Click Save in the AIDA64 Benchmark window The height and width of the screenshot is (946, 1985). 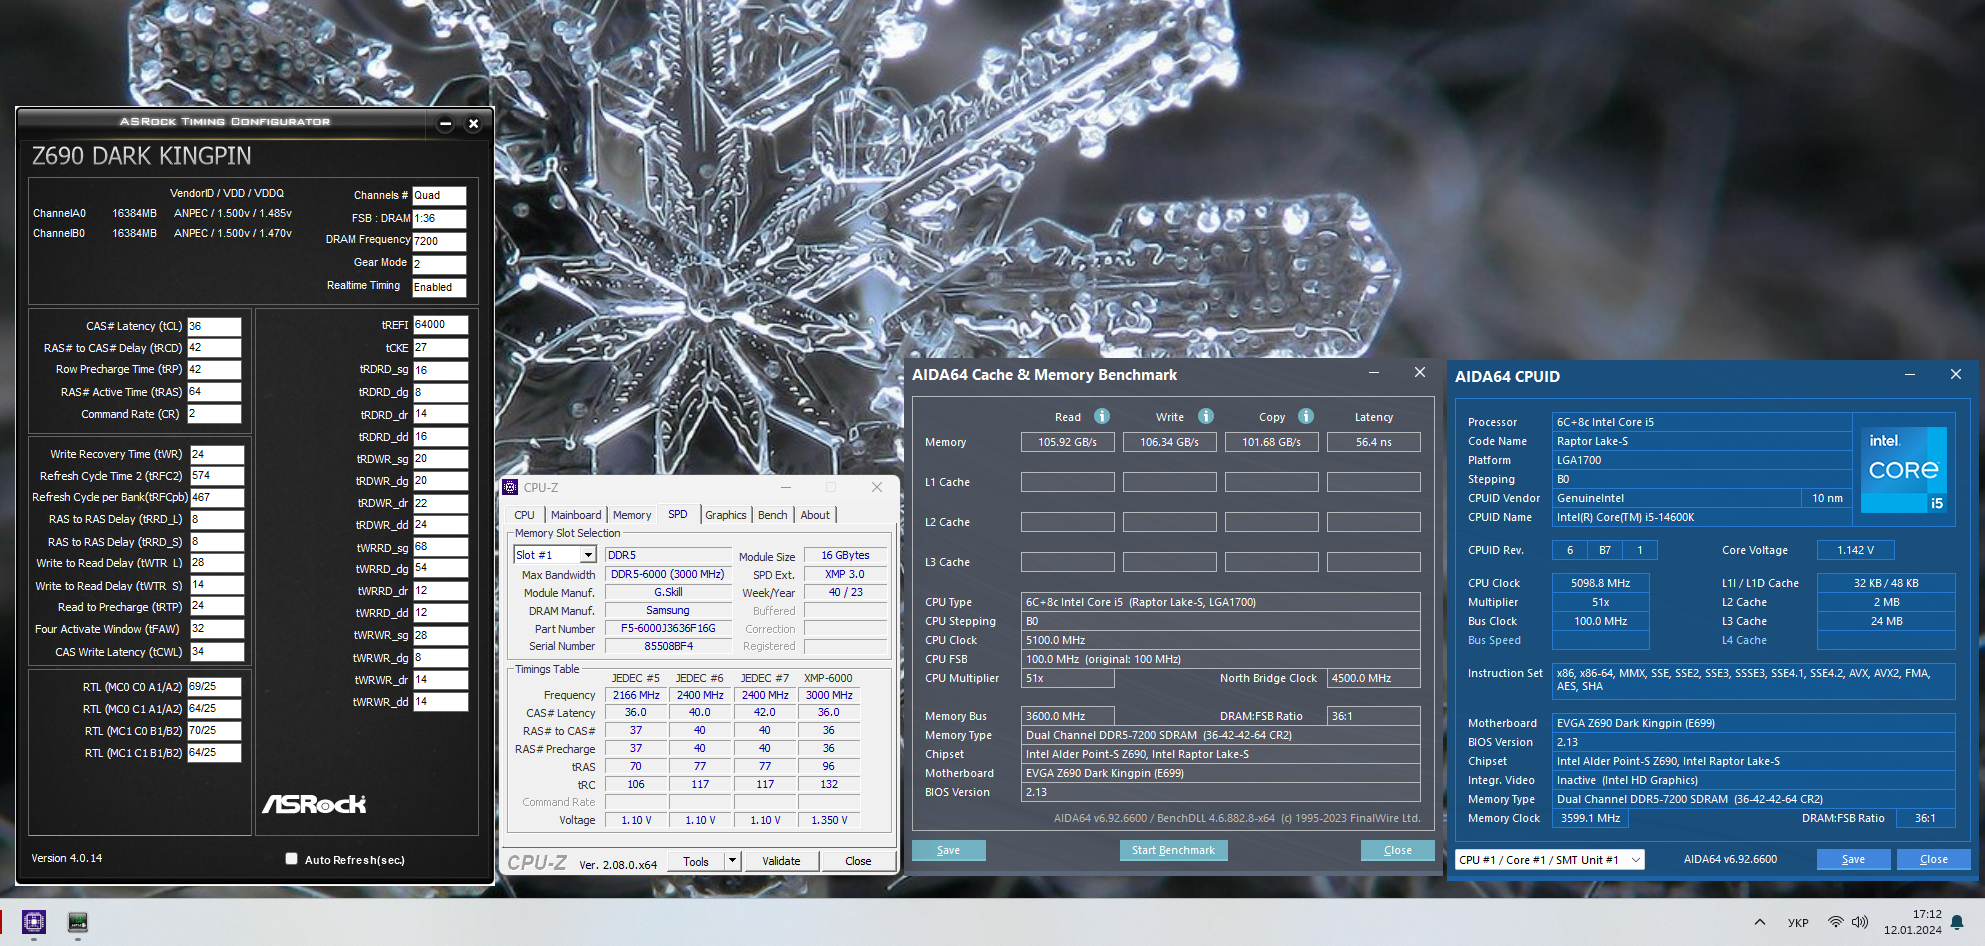949,850
